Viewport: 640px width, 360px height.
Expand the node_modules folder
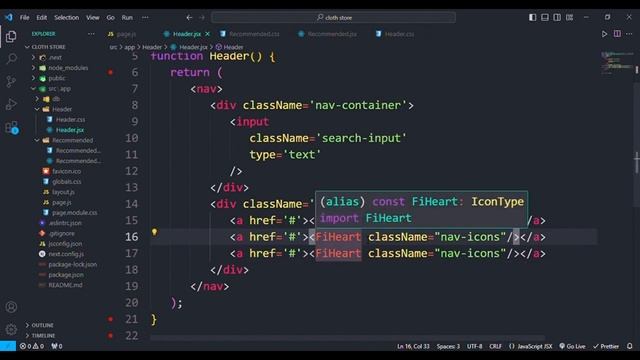tap(33, 68)
